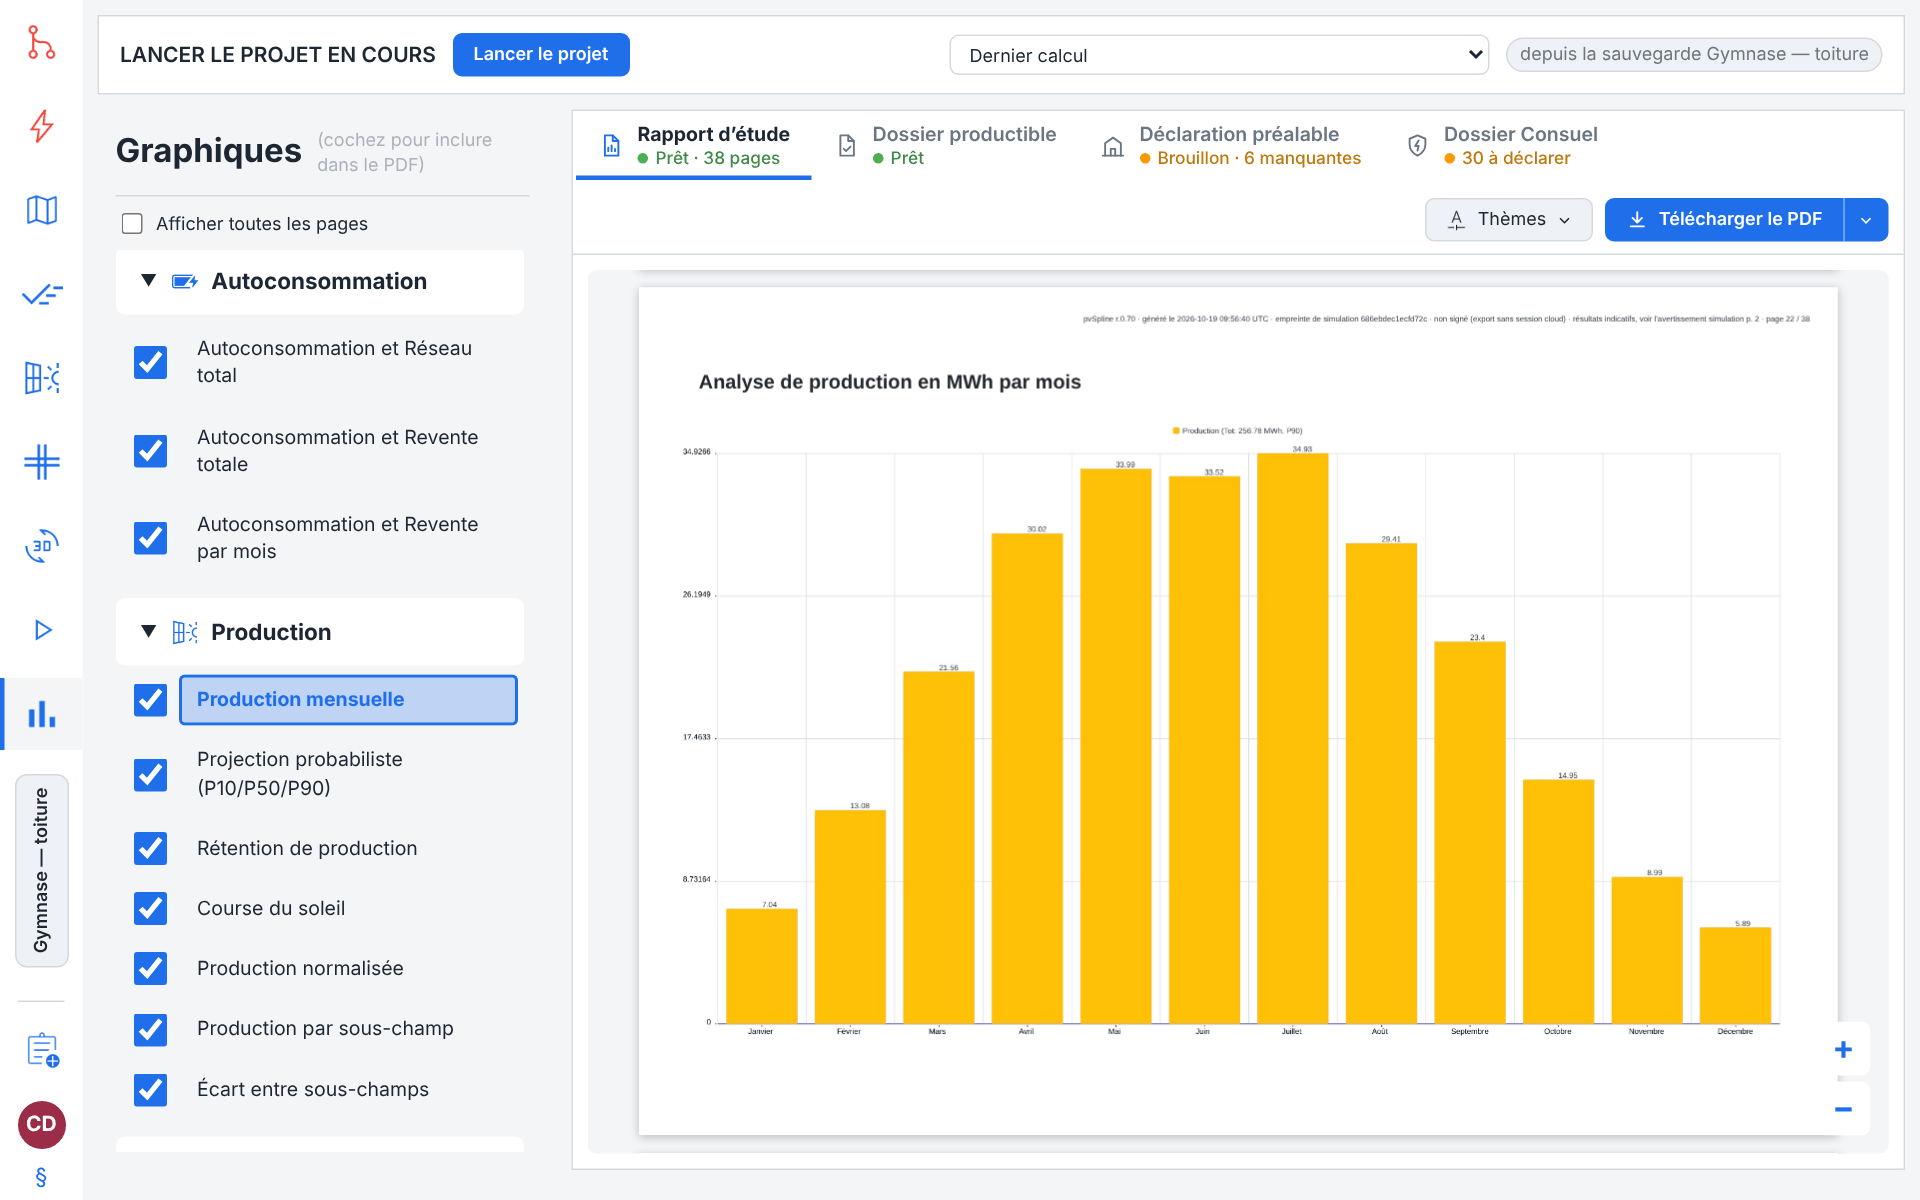Open the grid hash sidebar icon
The width and height of the screenshot is (1920, 1200).
pyautogui.click(x=41, y=462)
